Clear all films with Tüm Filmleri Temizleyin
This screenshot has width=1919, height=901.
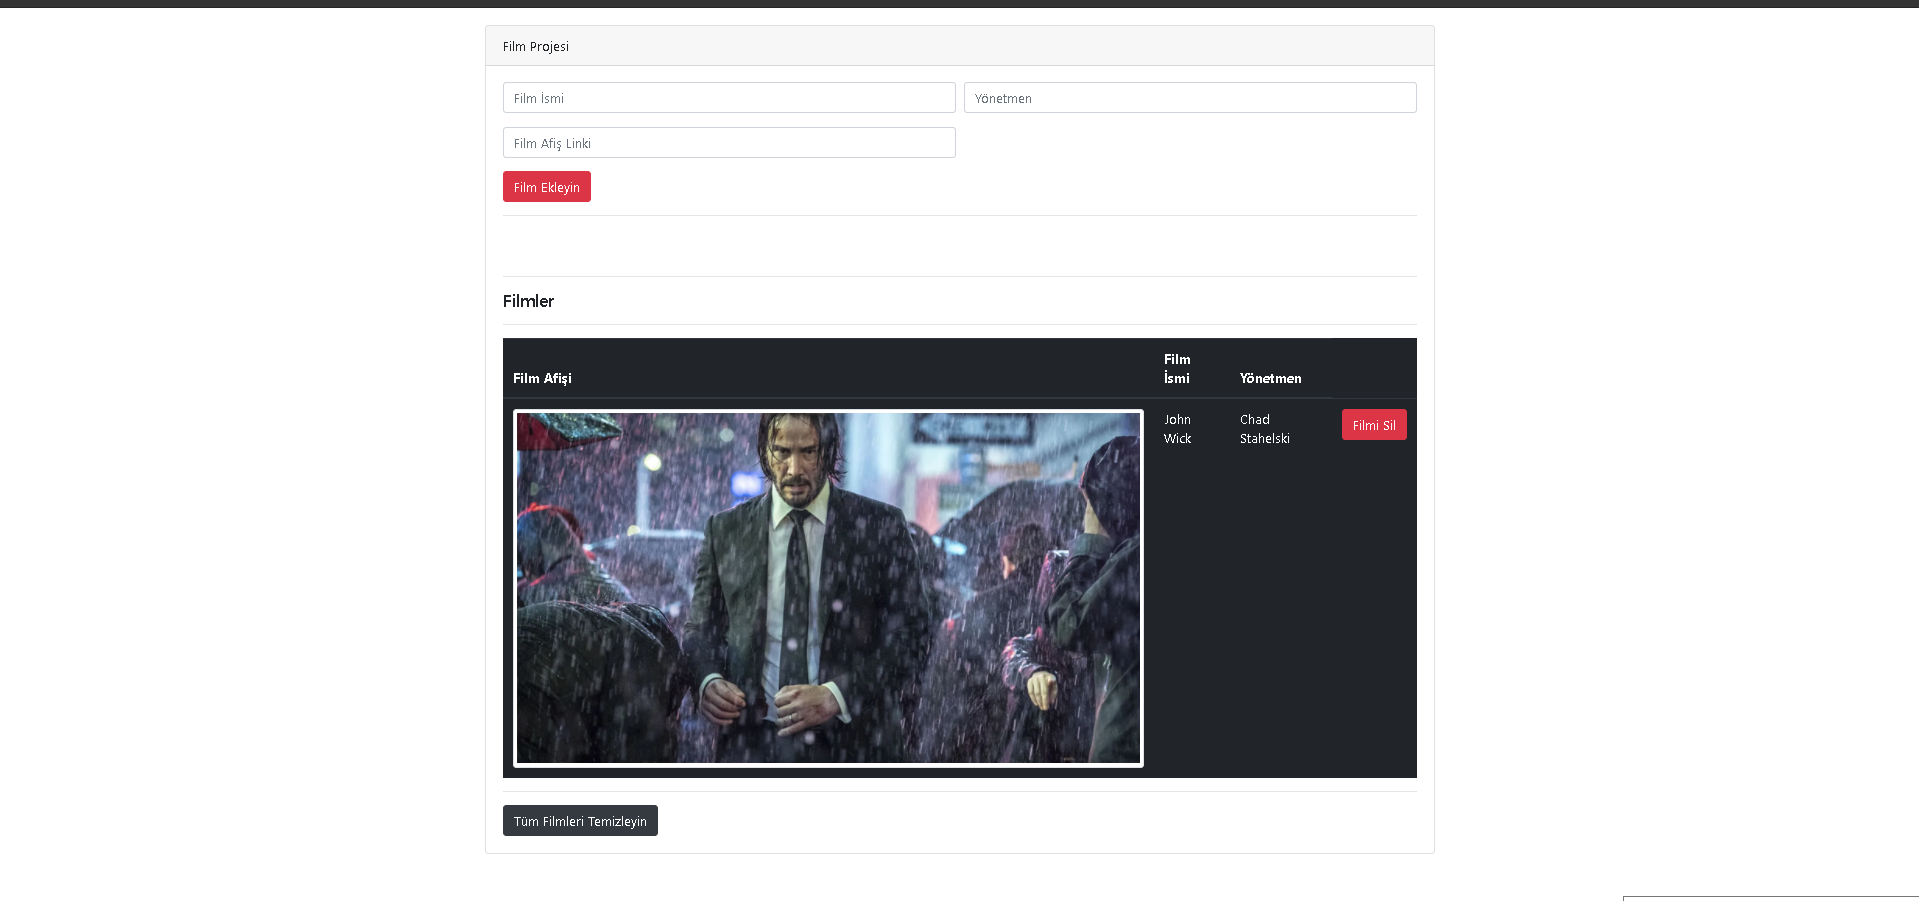tap(579, 820)
